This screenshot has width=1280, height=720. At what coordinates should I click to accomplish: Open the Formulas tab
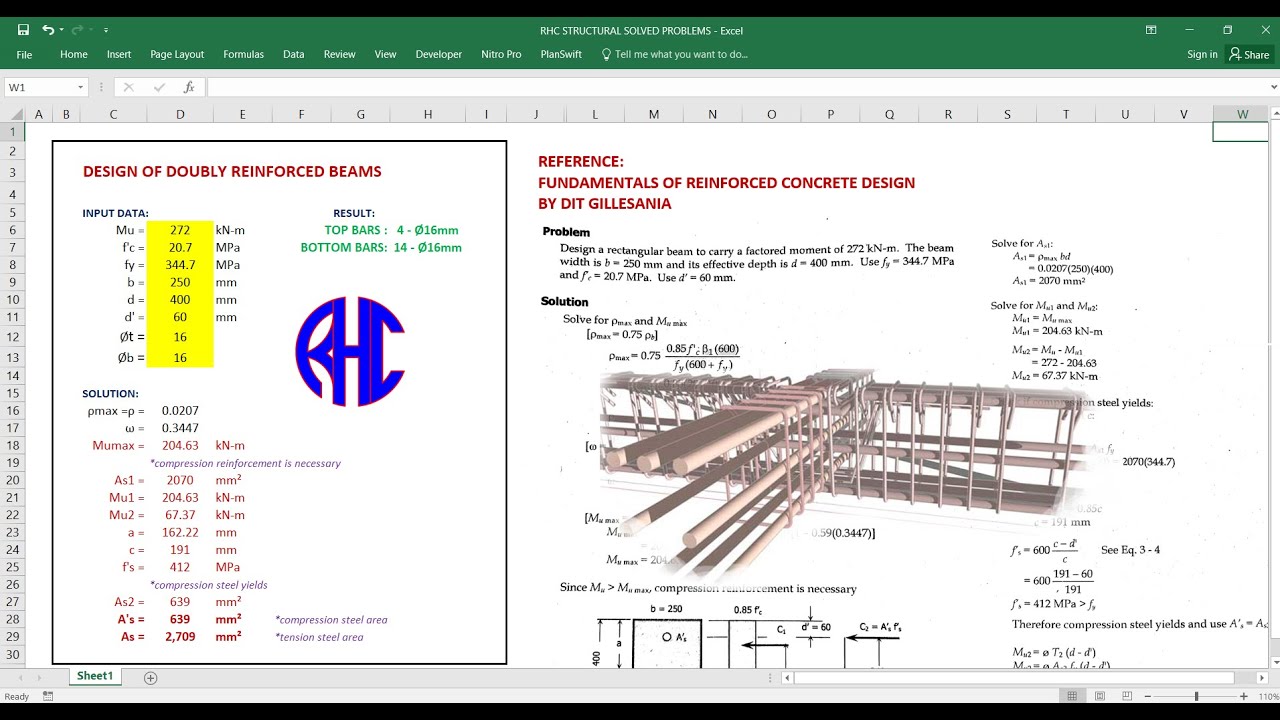243,54
